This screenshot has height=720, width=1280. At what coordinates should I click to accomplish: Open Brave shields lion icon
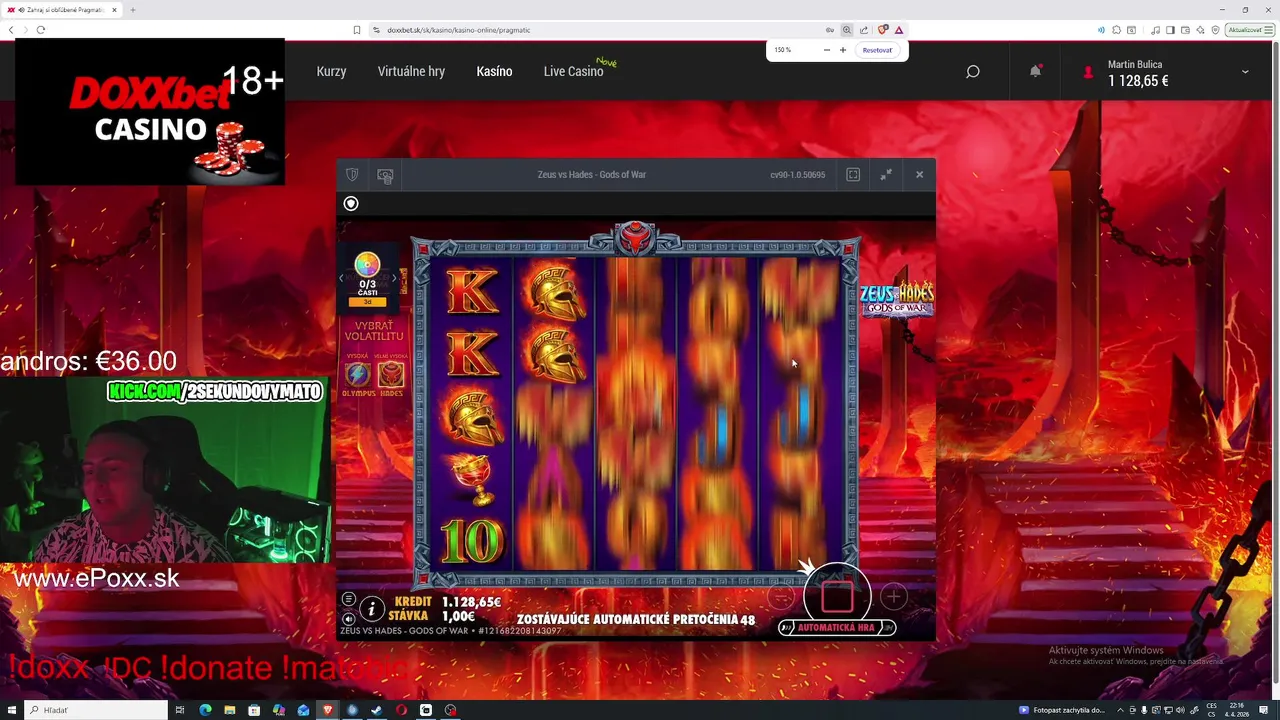click(x=881, y=30)
